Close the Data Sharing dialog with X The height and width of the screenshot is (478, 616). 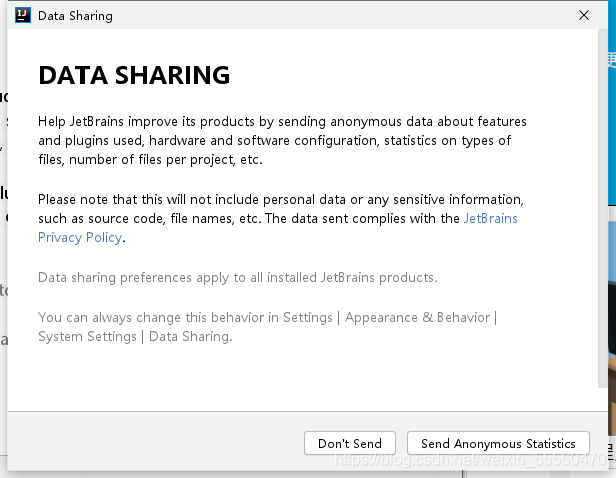point(584,15)
